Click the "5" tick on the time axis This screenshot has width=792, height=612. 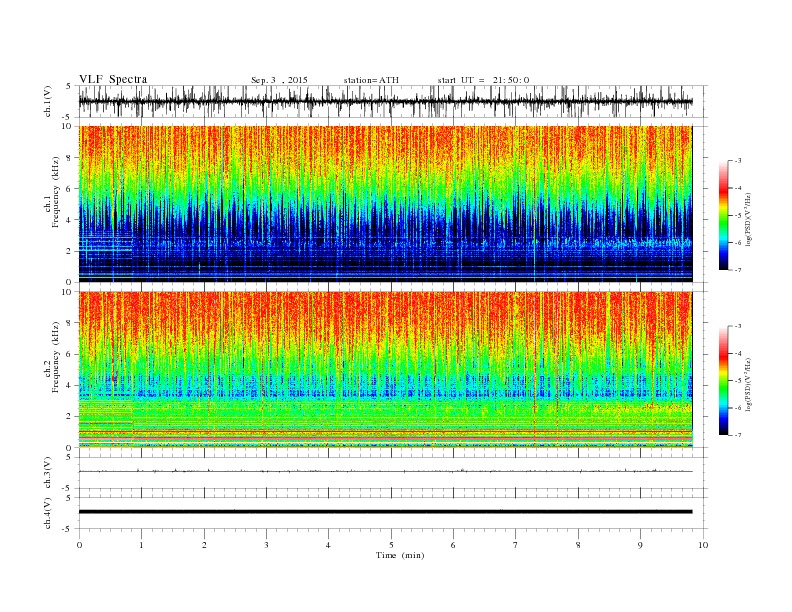[391, 545]
